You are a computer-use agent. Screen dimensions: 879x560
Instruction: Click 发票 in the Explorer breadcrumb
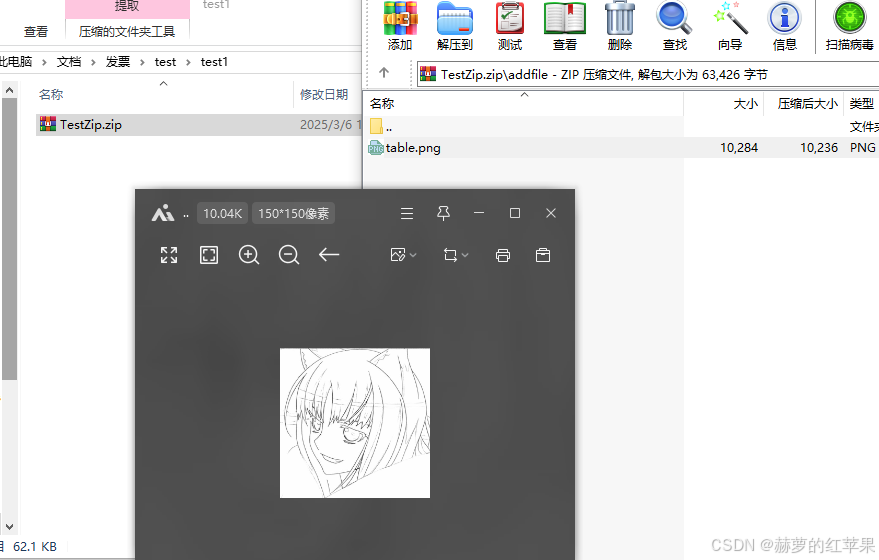tap(118, 62)
